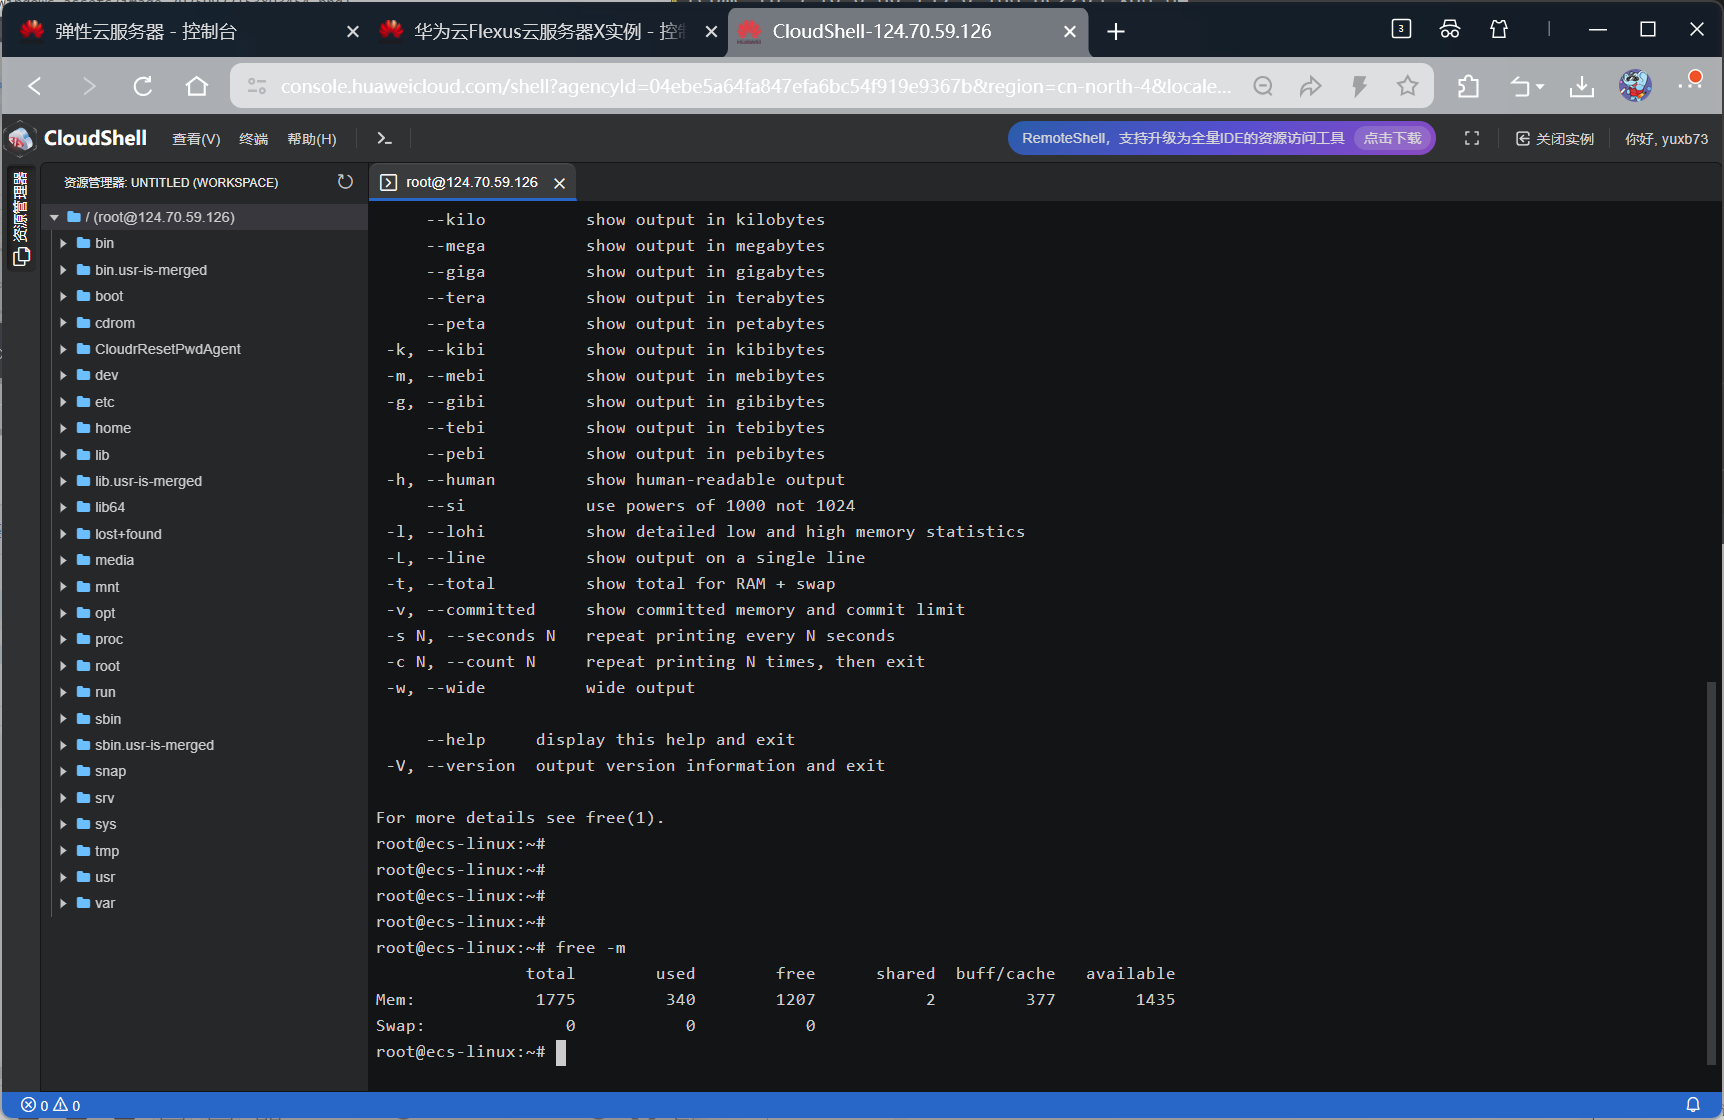Close the CloudShell-124.70.59.126 browser tab
This screenshot has height=1120, width=1724.
tap(1069, 32)
